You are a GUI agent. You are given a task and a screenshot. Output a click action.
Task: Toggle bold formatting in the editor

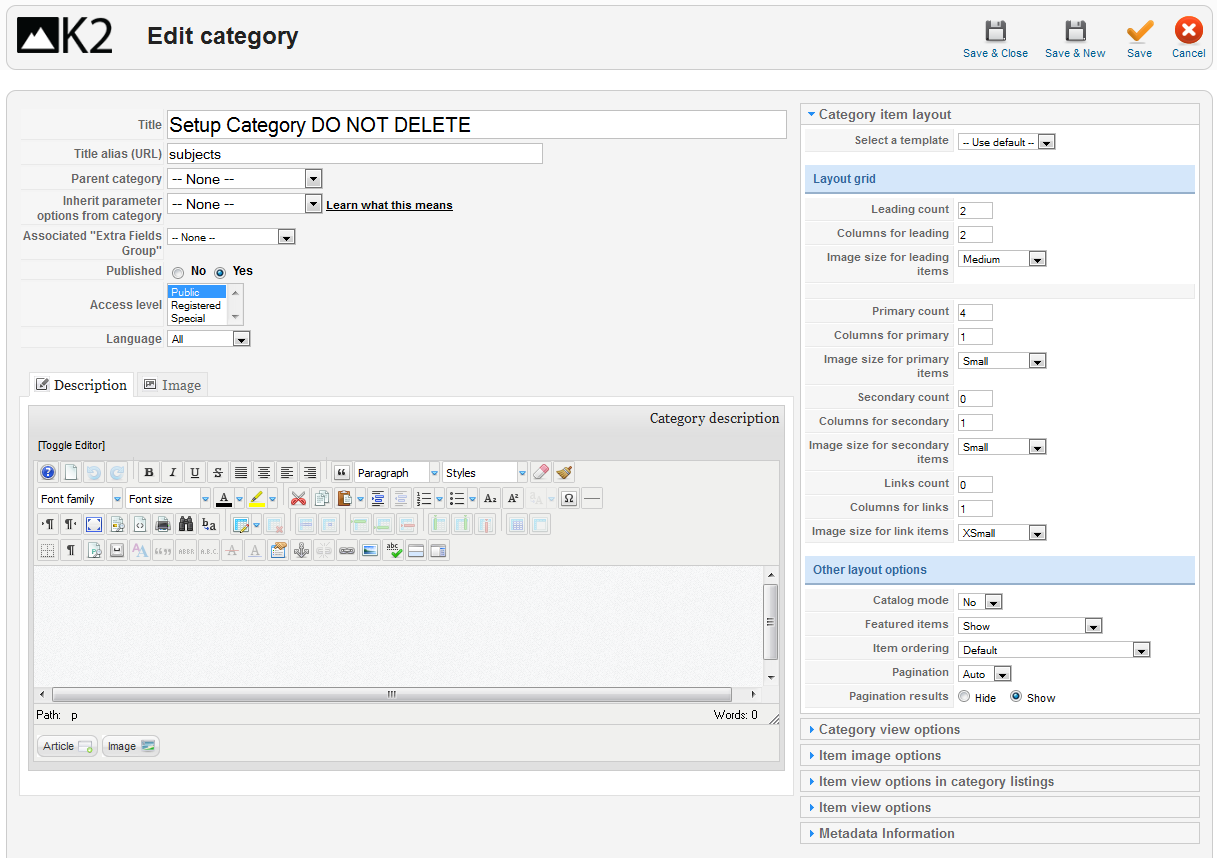149,473
